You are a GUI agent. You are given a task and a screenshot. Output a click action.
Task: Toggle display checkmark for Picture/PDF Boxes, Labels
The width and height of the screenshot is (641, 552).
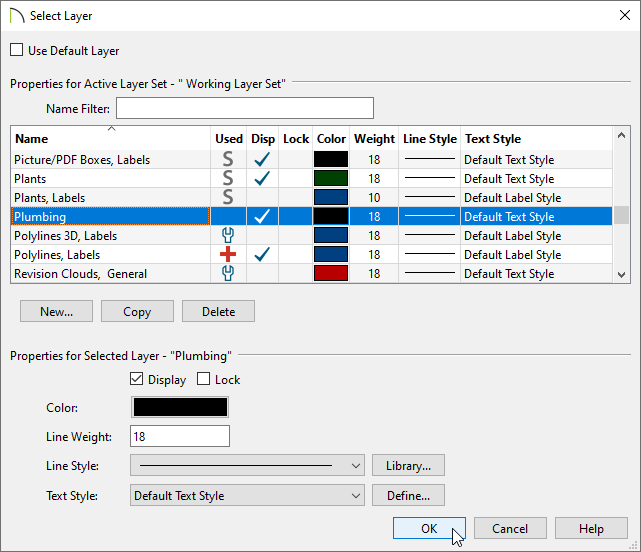262,159
